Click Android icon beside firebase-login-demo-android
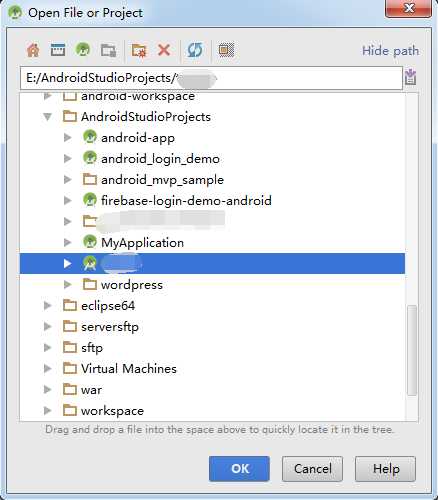The width and height of the screenshot is (438, 500). coord(90,200)
